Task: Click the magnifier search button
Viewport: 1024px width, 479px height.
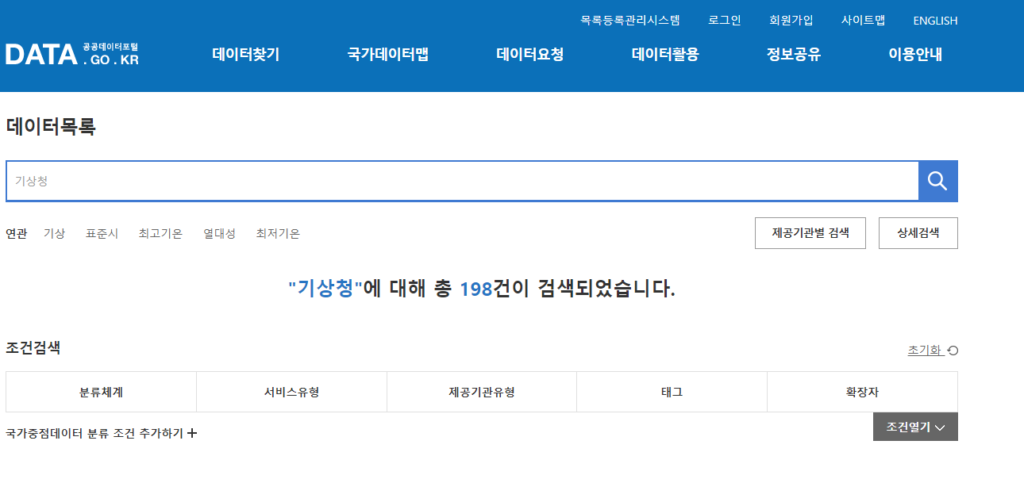Action: pyautogui.click(x=938, y=181)
